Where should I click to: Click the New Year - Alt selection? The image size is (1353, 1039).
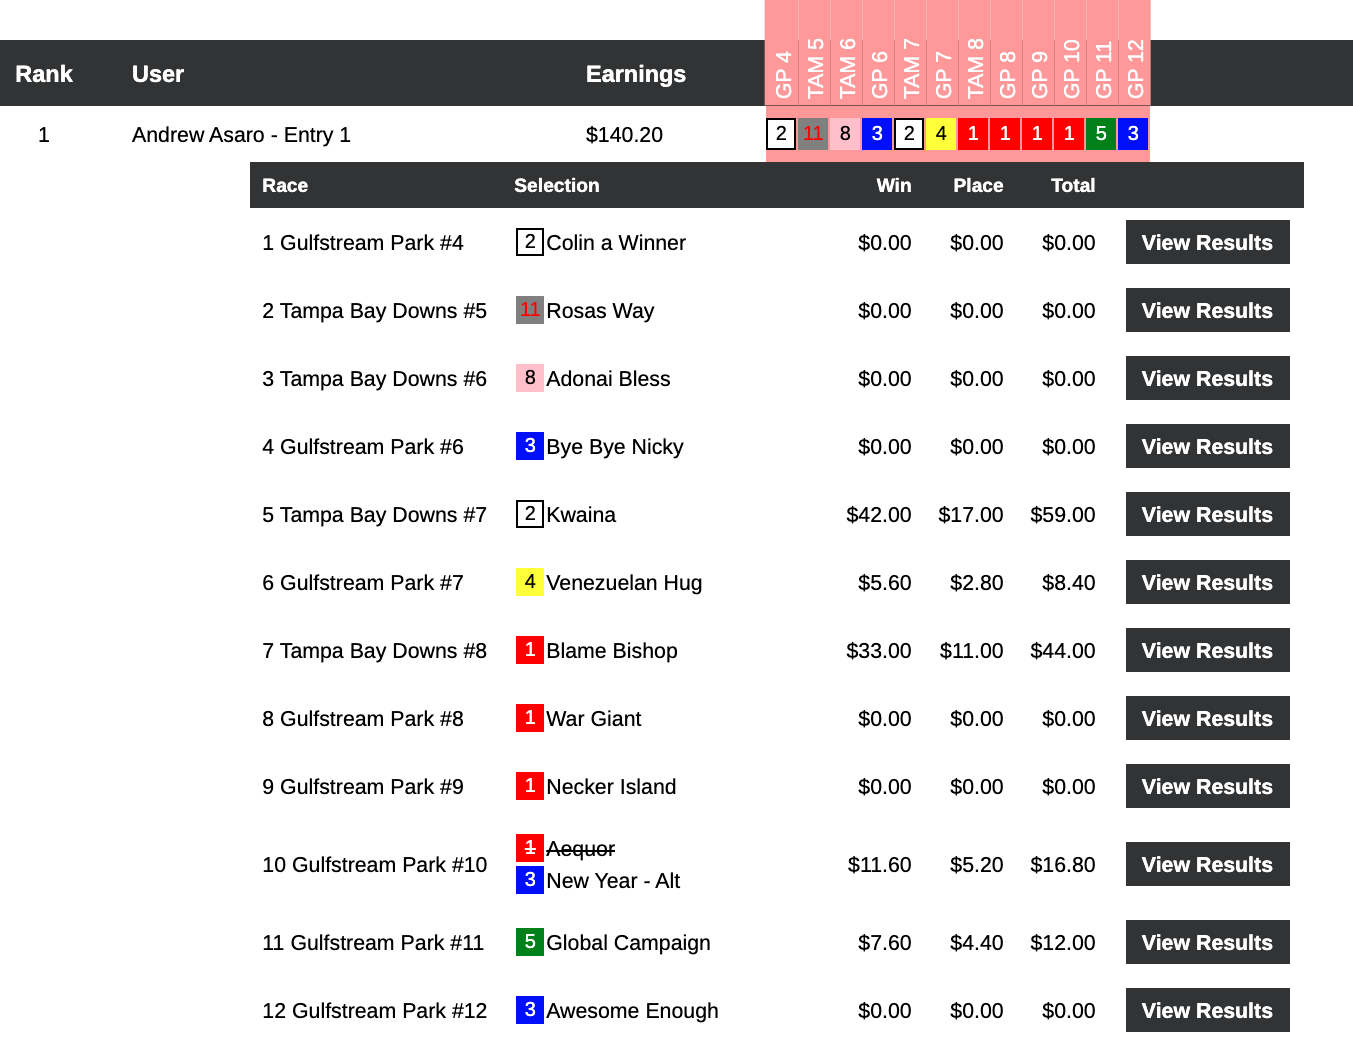612,881
